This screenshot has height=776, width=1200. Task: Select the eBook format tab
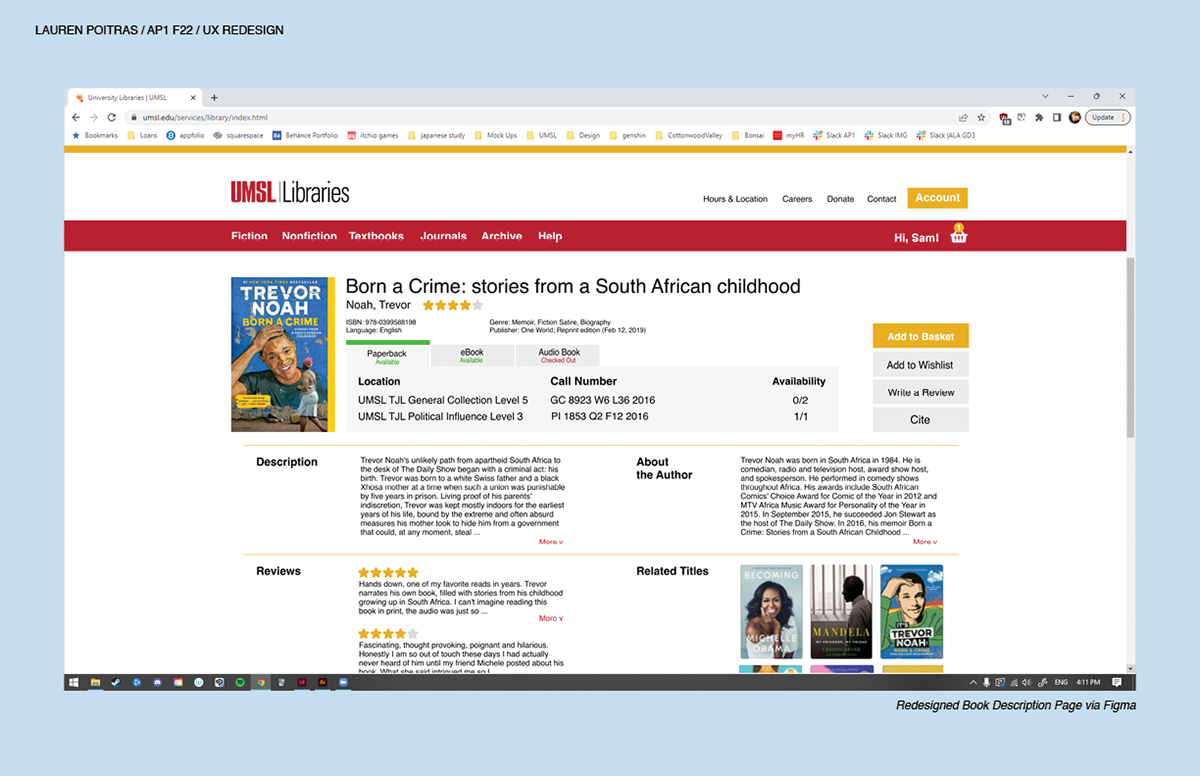point(472,355)
